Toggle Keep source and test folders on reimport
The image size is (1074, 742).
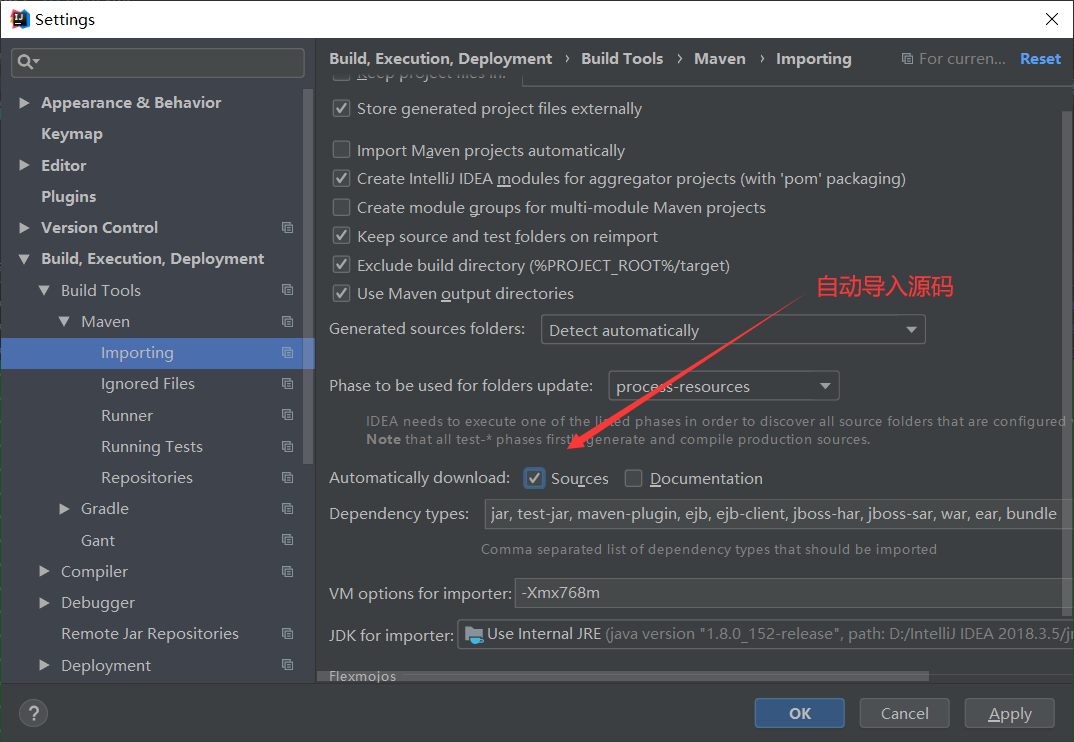coord(341,236)
